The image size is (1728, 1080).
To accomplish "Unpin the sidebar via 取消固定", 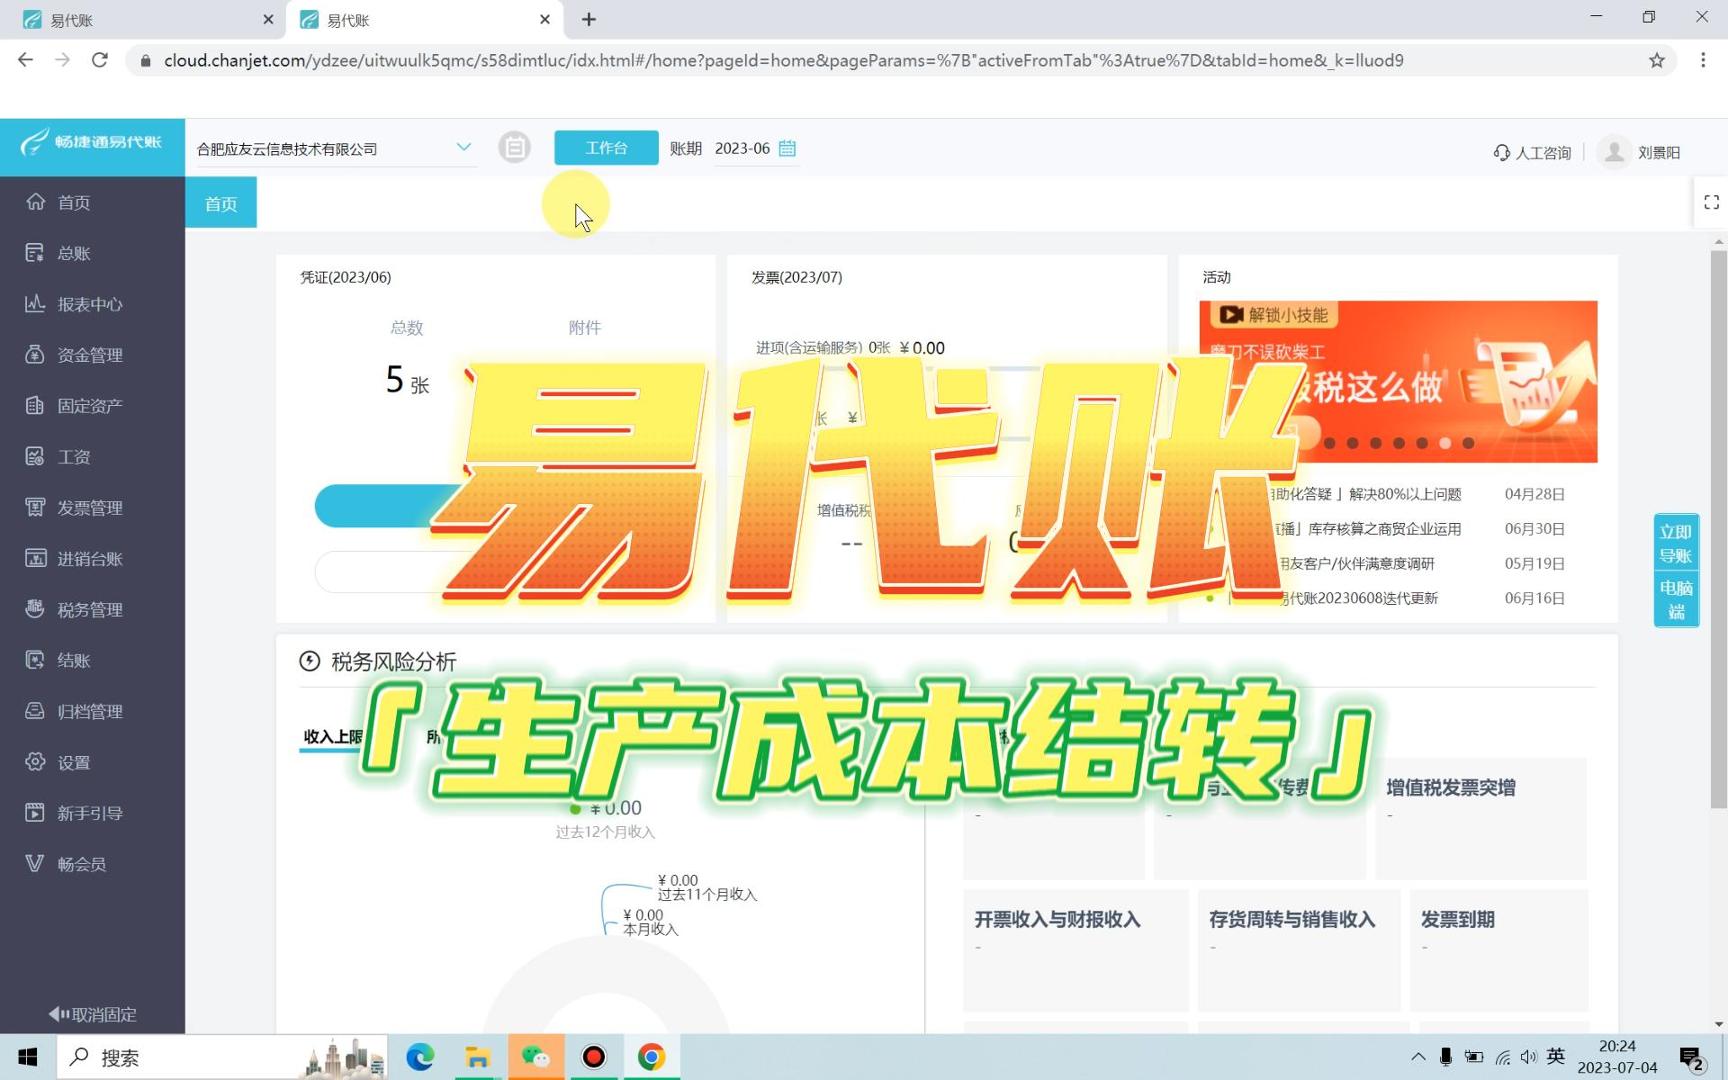I will pos(91,1014).
